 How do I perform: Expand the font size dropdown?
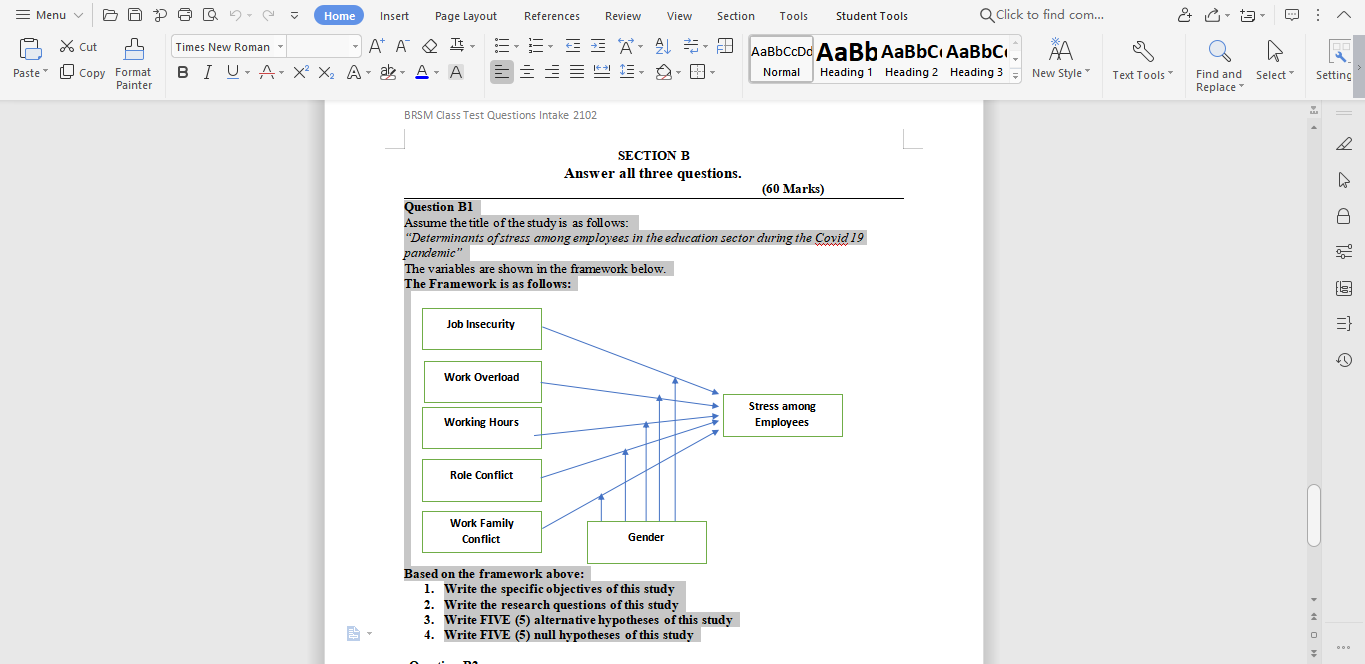[x=355, y=46]
